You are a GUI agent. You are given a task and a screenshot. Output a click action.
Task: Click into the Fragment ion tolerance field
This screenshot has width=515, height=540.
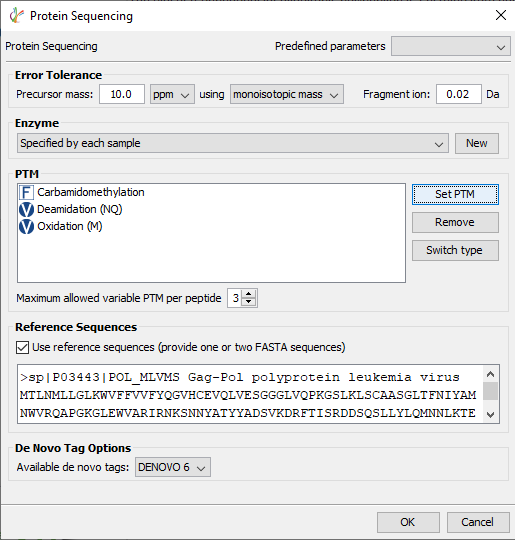pyautogui.click(x=459, y=94)
